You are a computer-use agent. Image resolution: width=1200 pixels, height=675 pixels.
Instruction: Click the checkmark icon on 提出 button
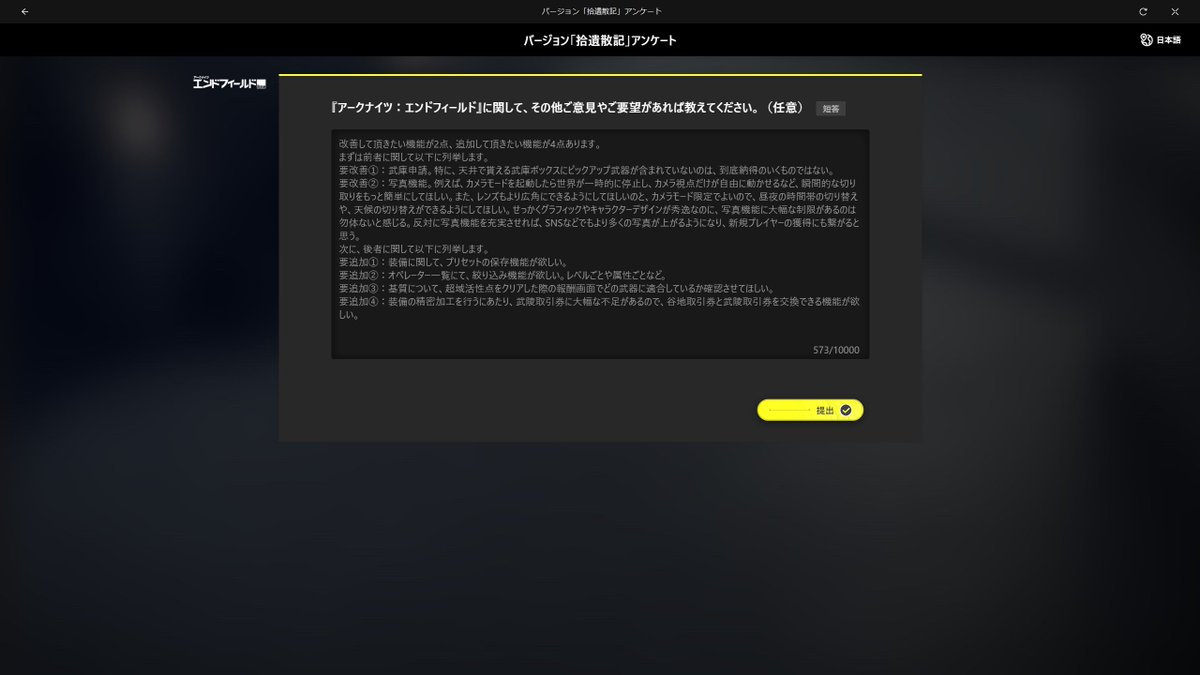coord(846,410)
